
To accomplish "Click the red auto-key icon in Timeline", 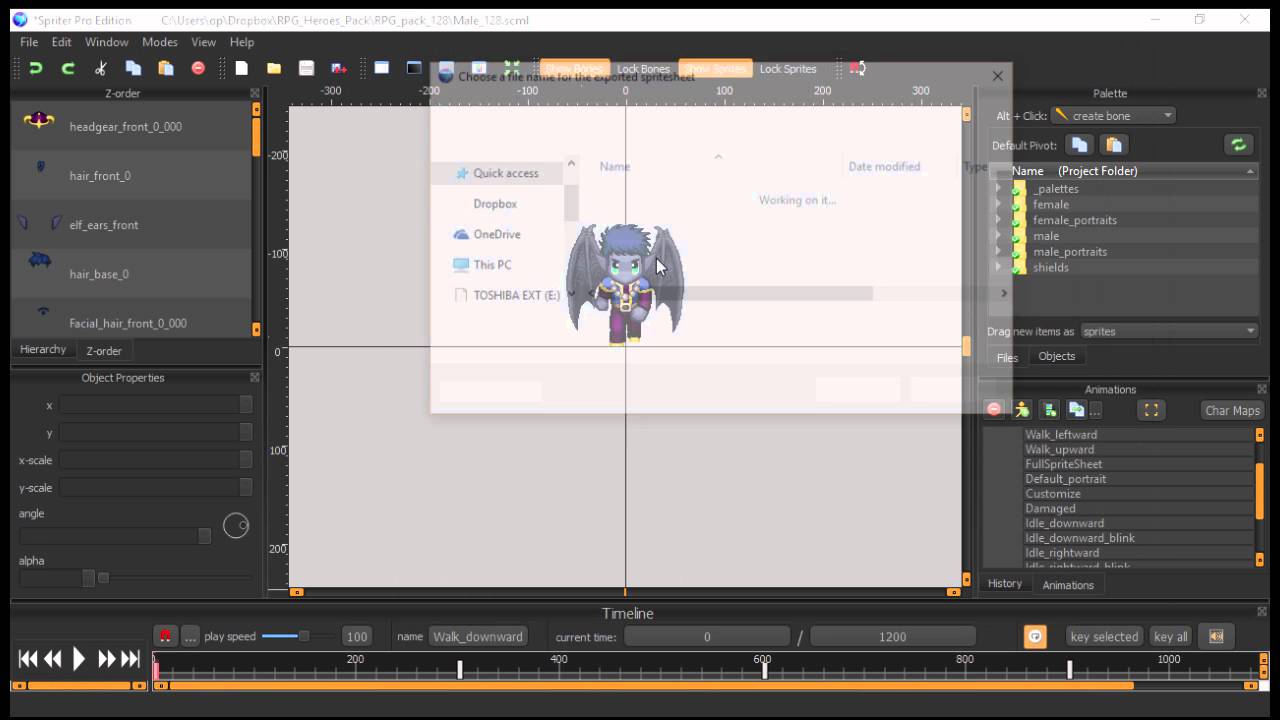I will click(165, 636).
